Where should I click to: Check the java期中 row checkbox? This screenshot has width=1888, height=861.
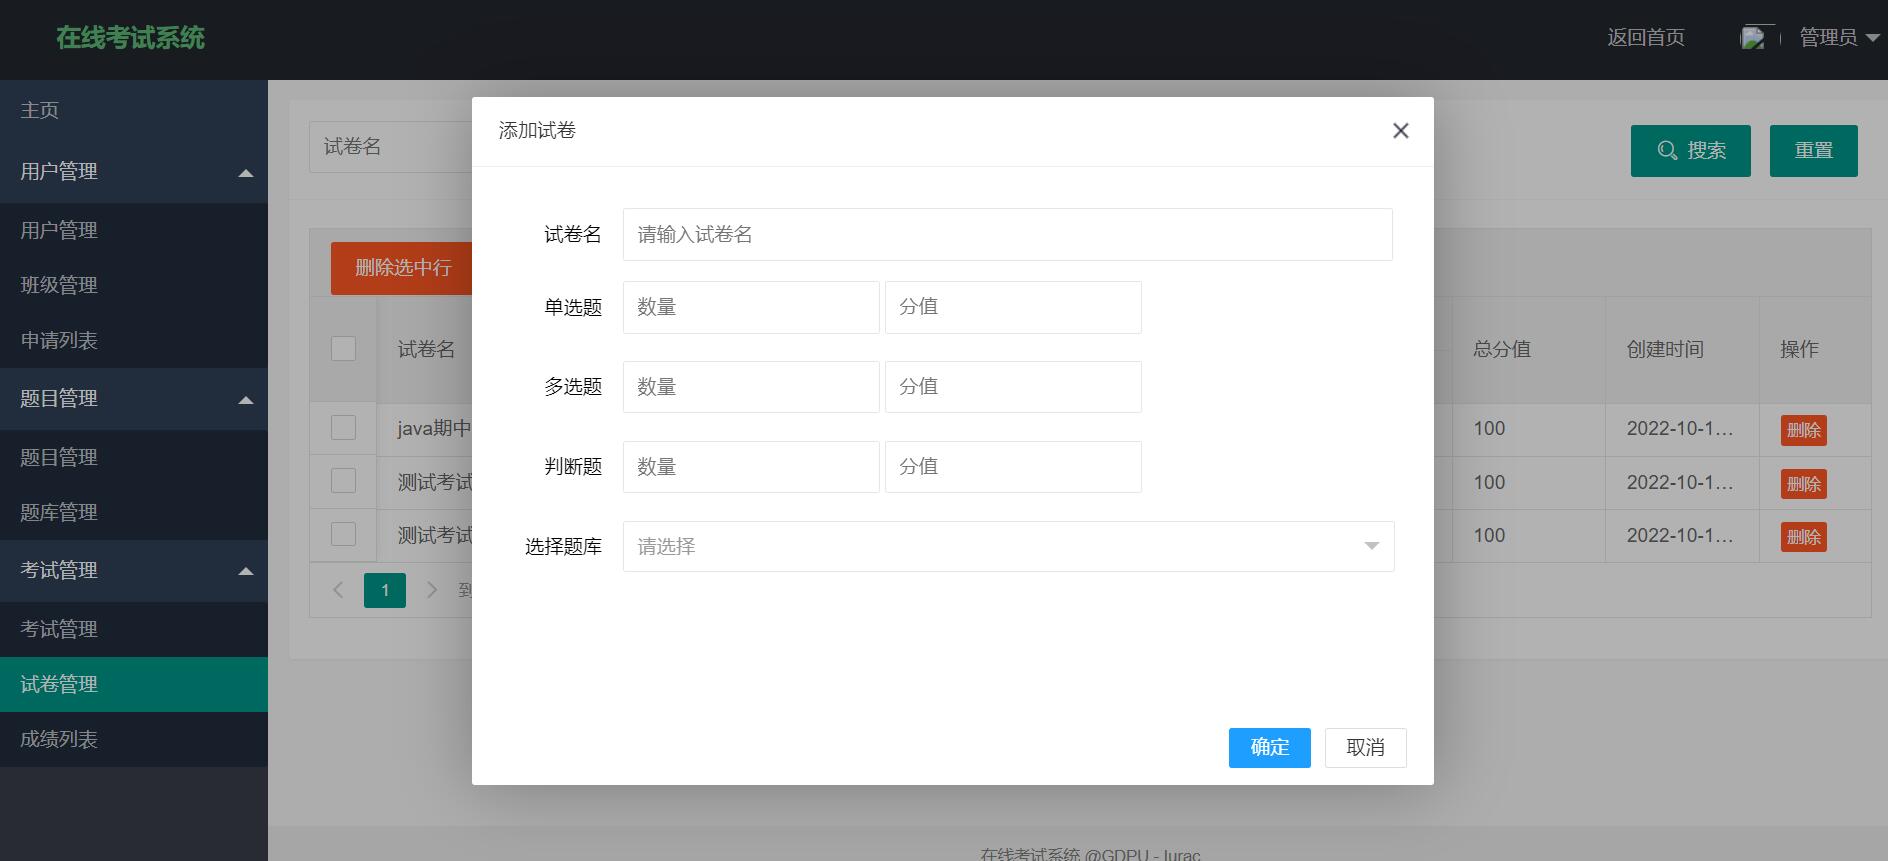343,428
